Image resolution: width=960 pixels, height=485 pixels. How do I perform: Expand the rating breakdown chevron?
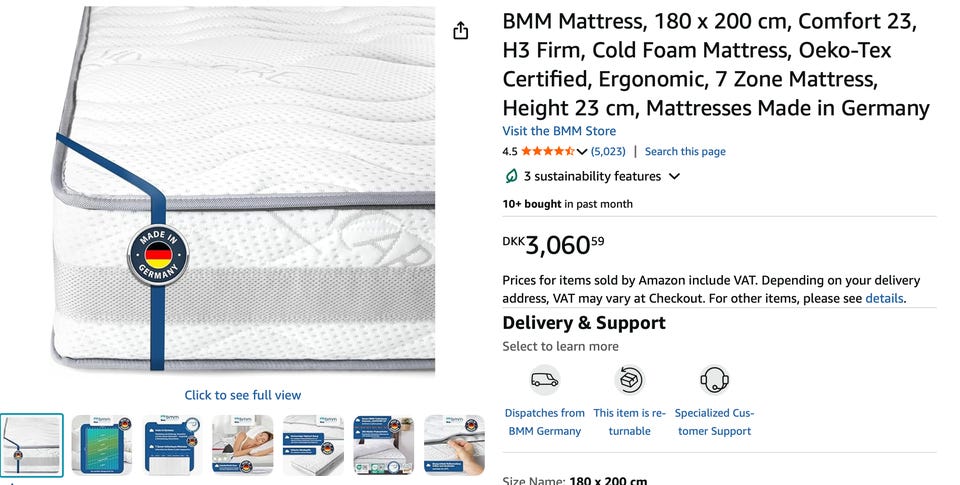[582, 152]
